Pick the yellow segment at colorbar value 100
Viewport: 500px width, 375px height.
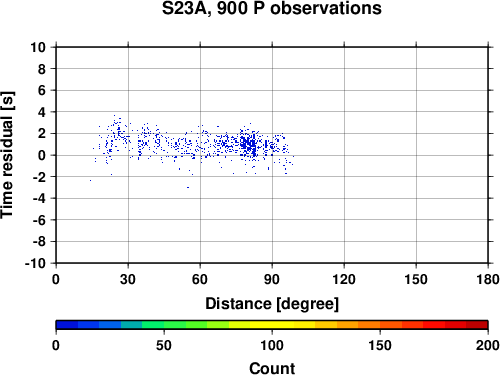(272, 325)
